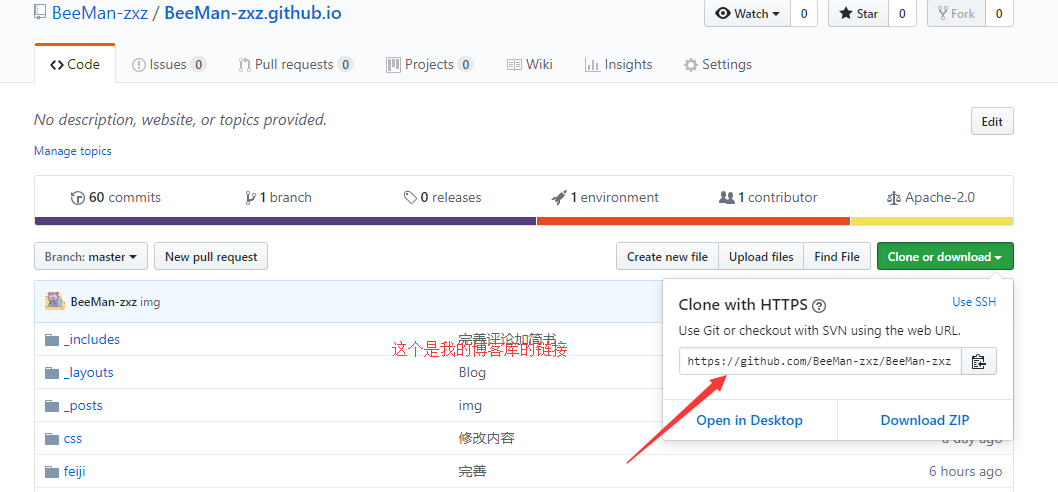Image resolution: width=1058 pixels, height=492 pixels.
Task: Click Blog commit message for _layouts
Action: pos(472,373)
